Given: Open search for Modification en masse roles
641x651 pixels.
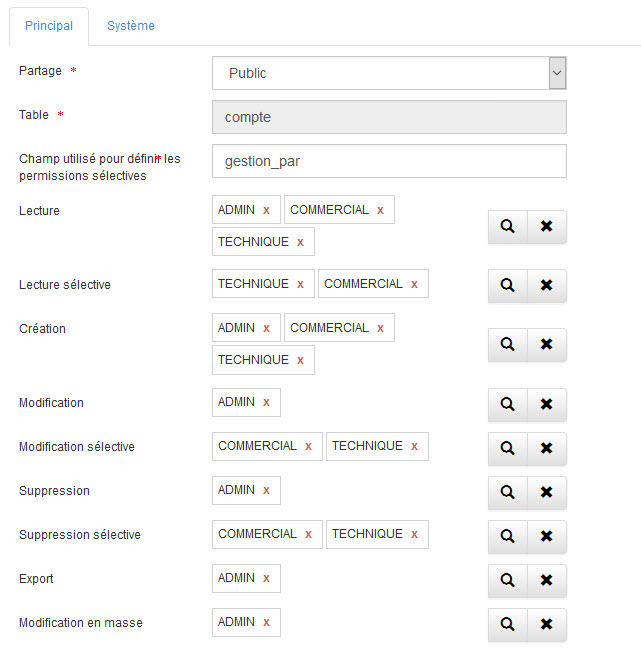Looking at the screenshot, I should click(x=507, y=624).
